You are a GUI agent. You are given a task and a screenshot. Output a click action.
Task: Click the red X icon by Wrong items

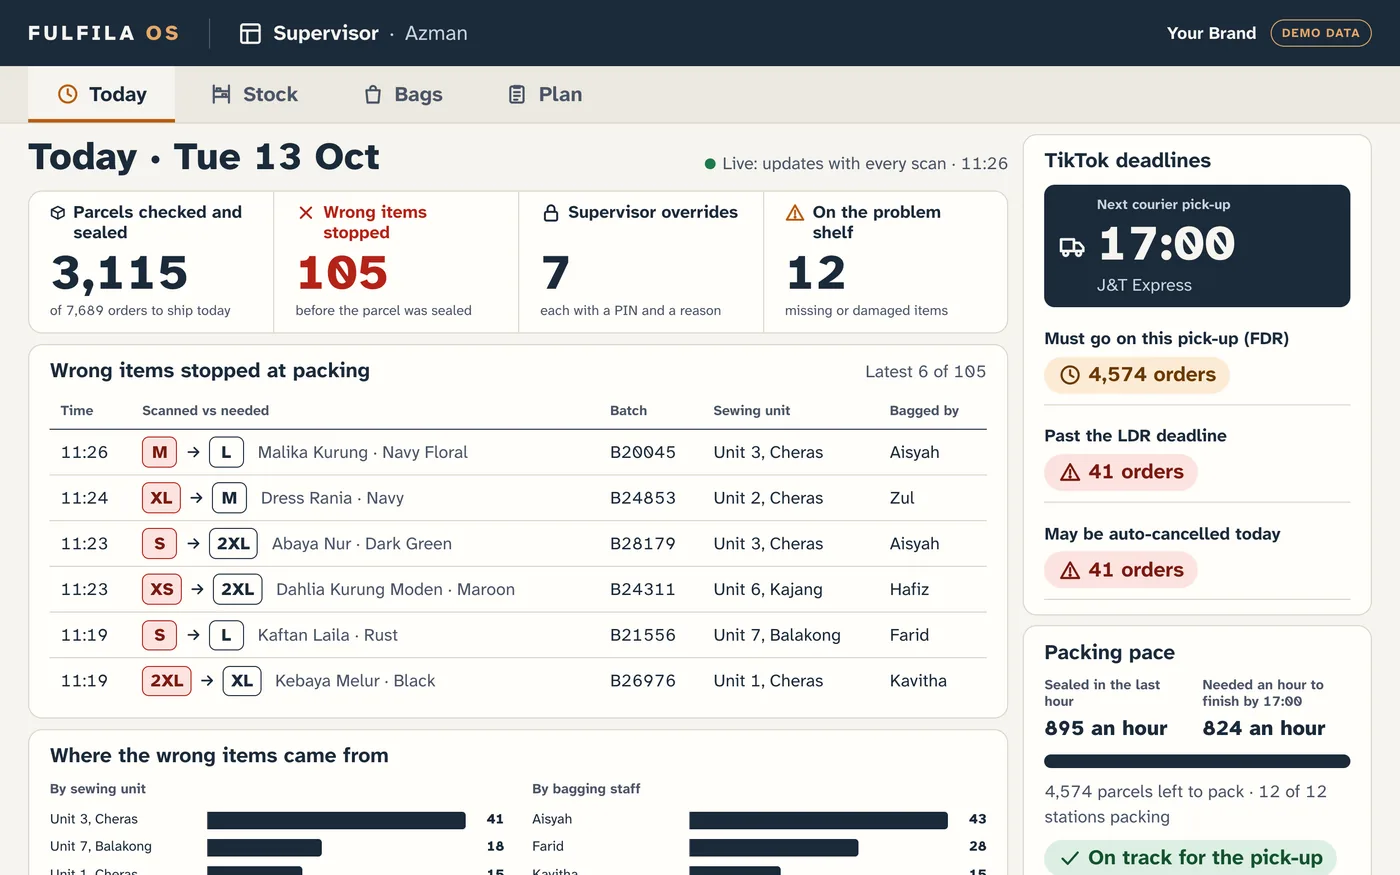[x=306, y=213]
